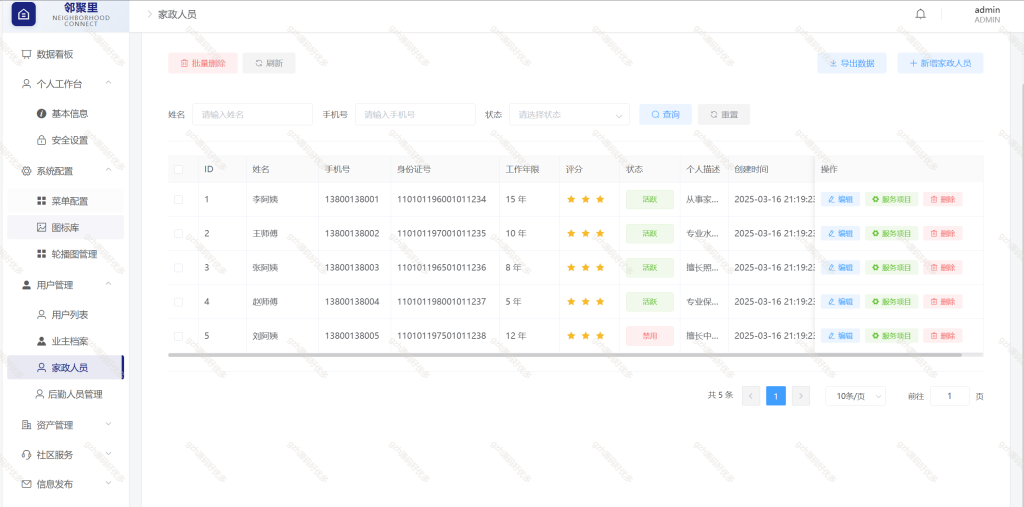Open the admin user menu
Screen dimensions: 1024x507
point(987,14)
